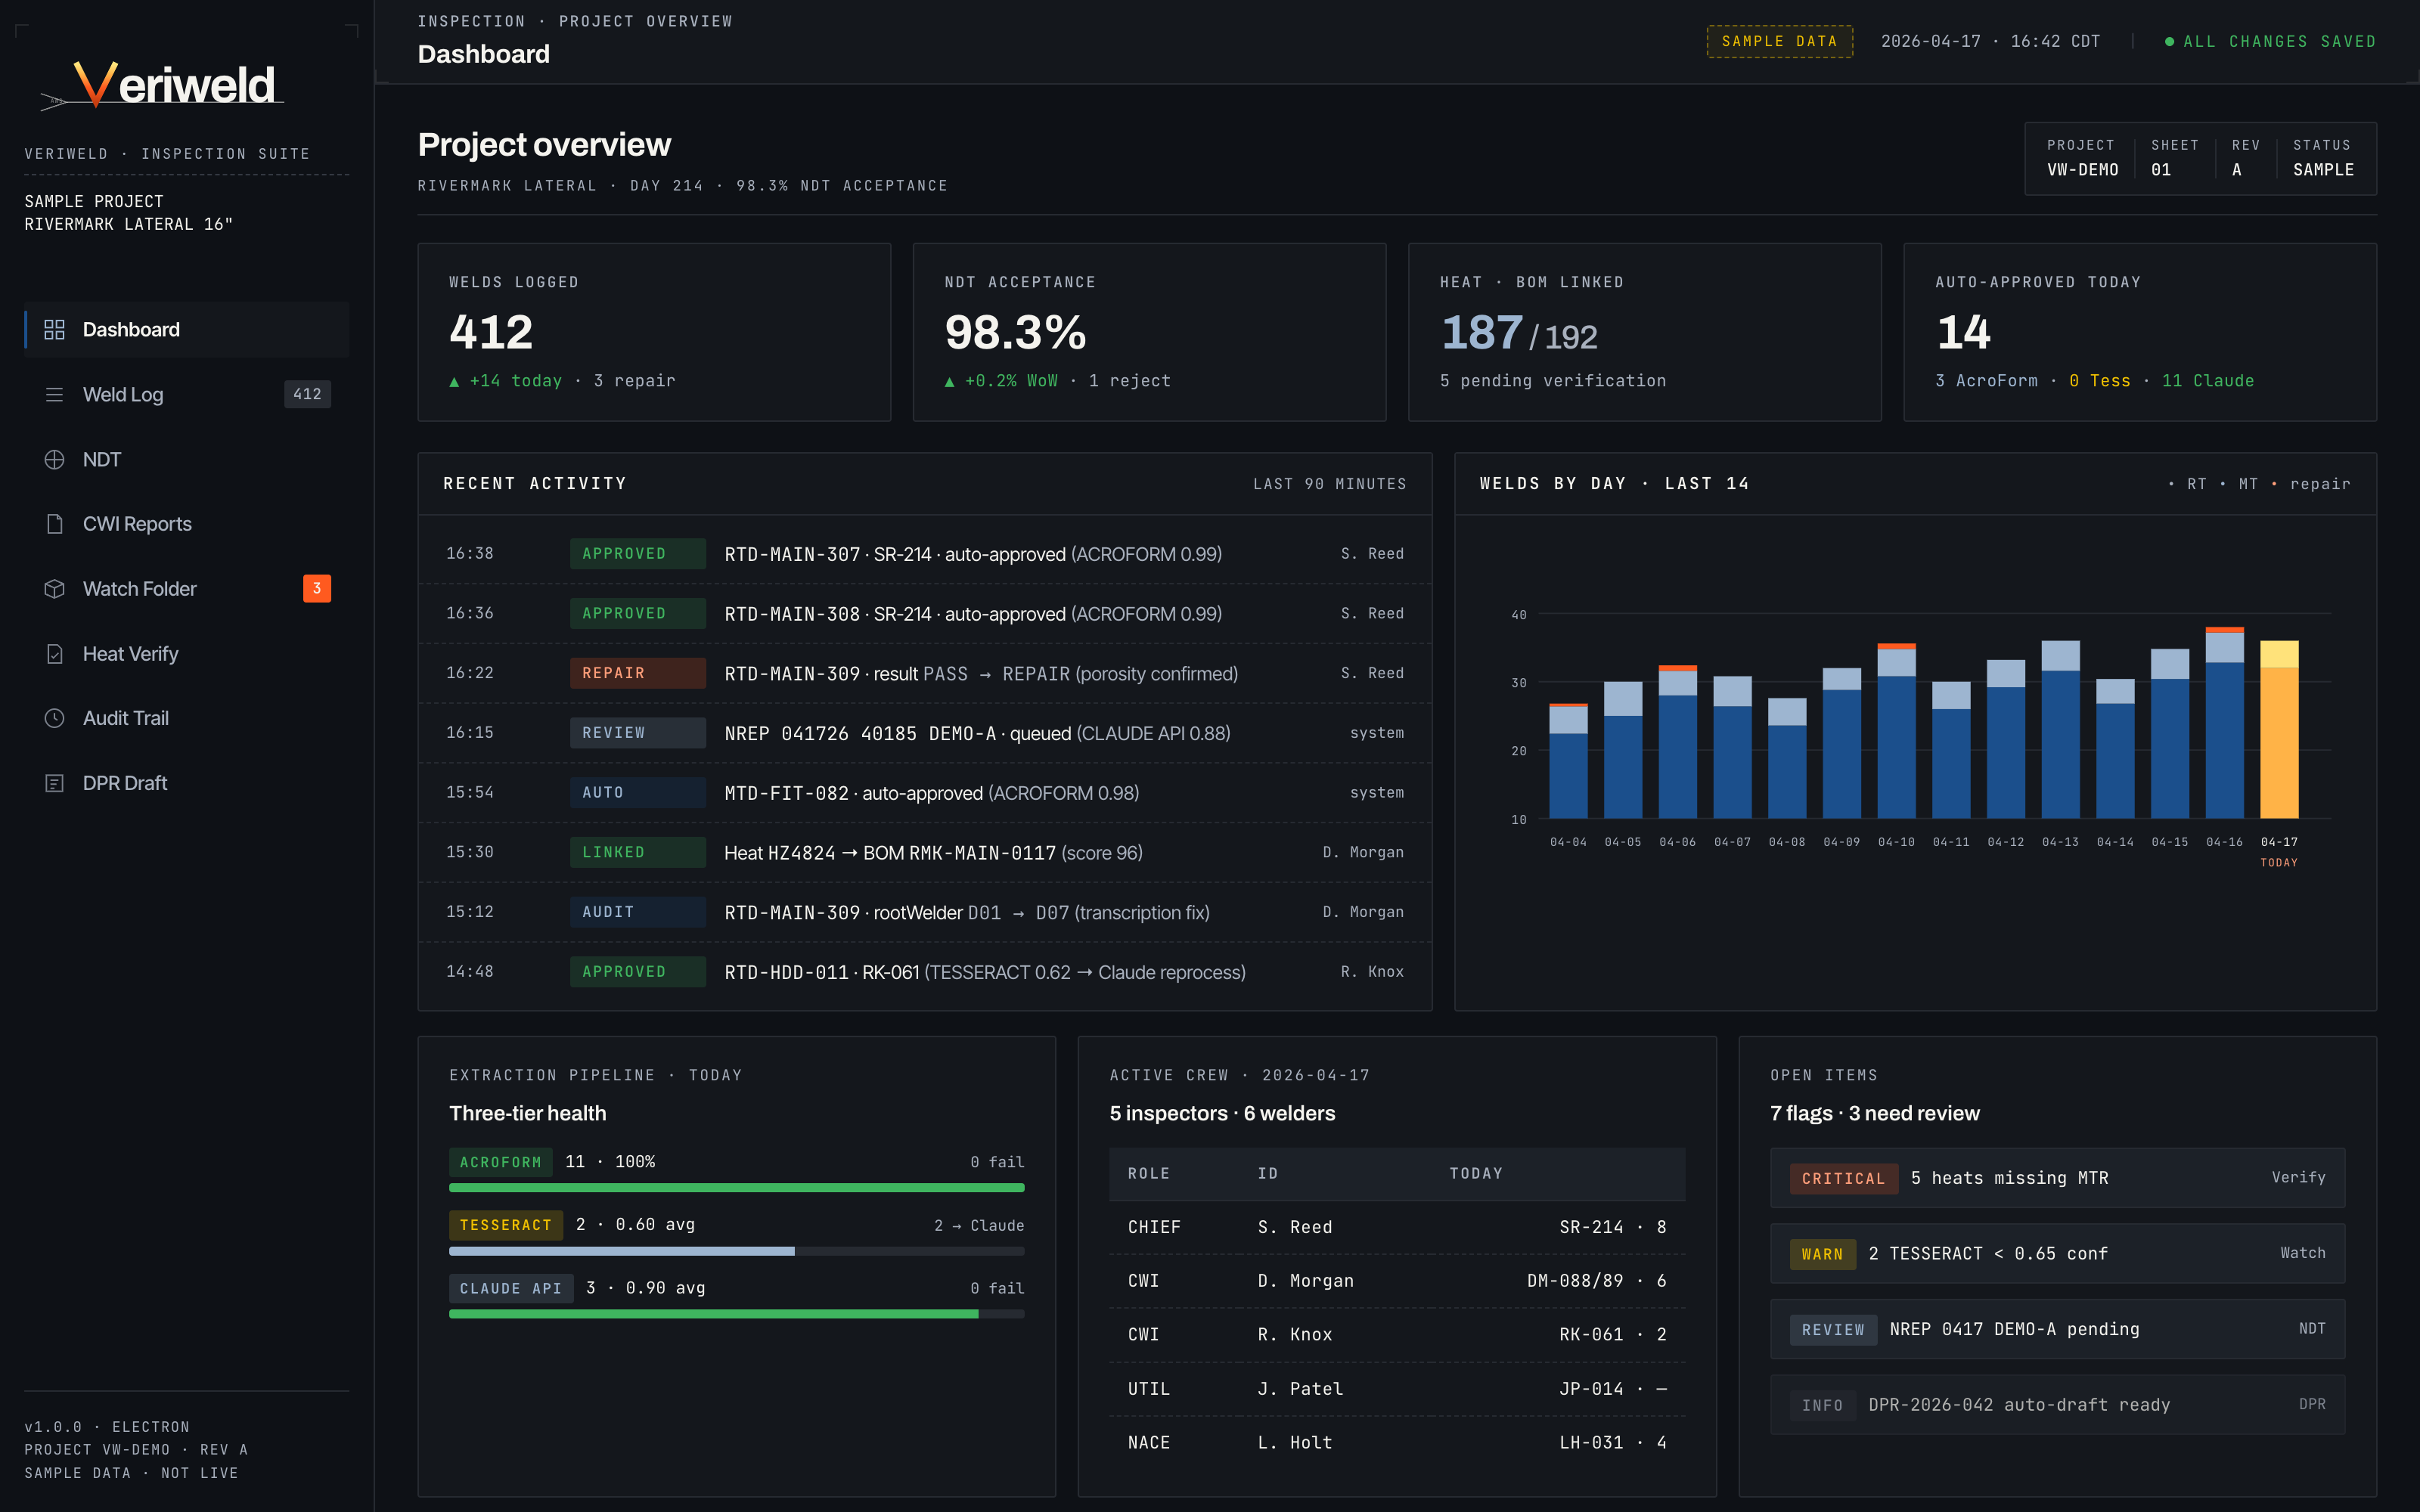
Task: Click the Dashboard grid icon in sidebar
Action: pos(54,329)
